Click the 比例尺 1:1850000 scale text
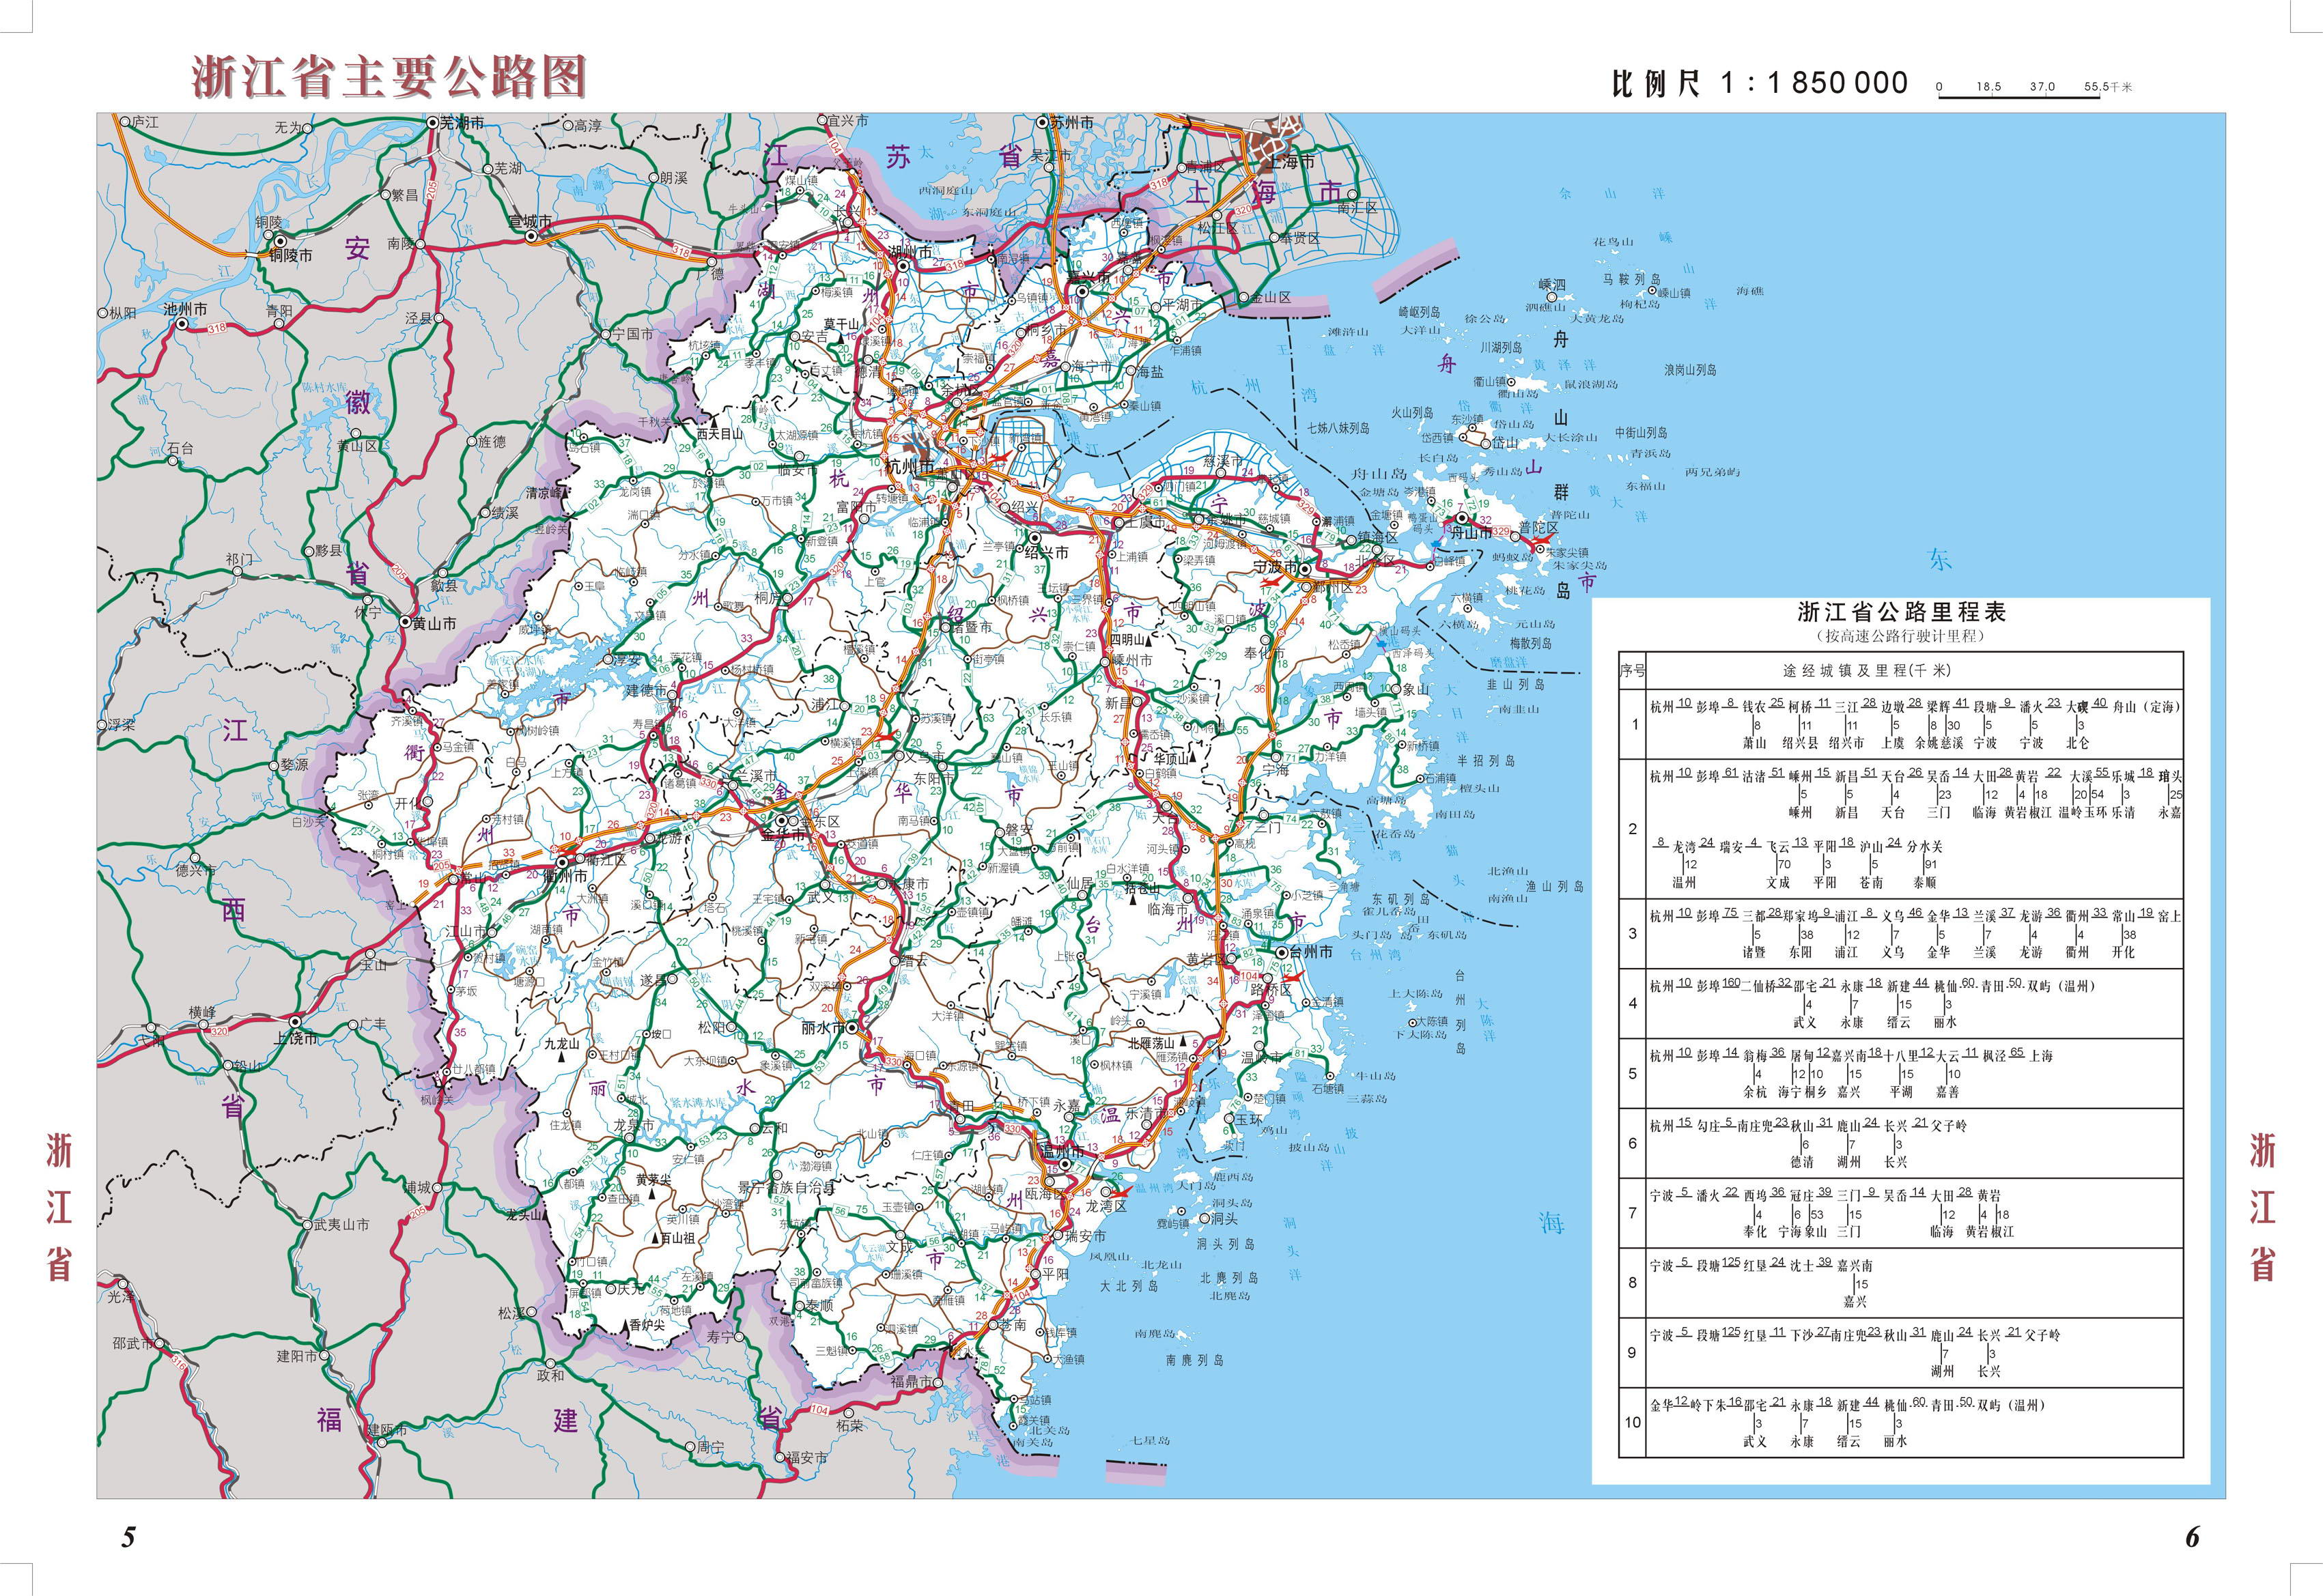 (1760, 83)
